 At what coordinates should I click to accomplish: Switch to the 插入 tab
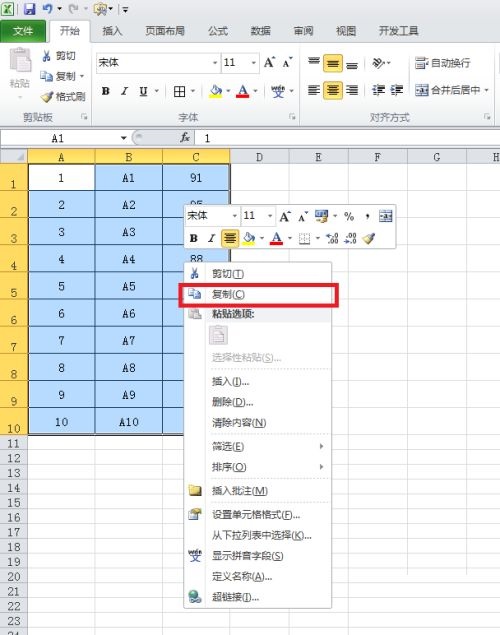[x=112, y=31]
